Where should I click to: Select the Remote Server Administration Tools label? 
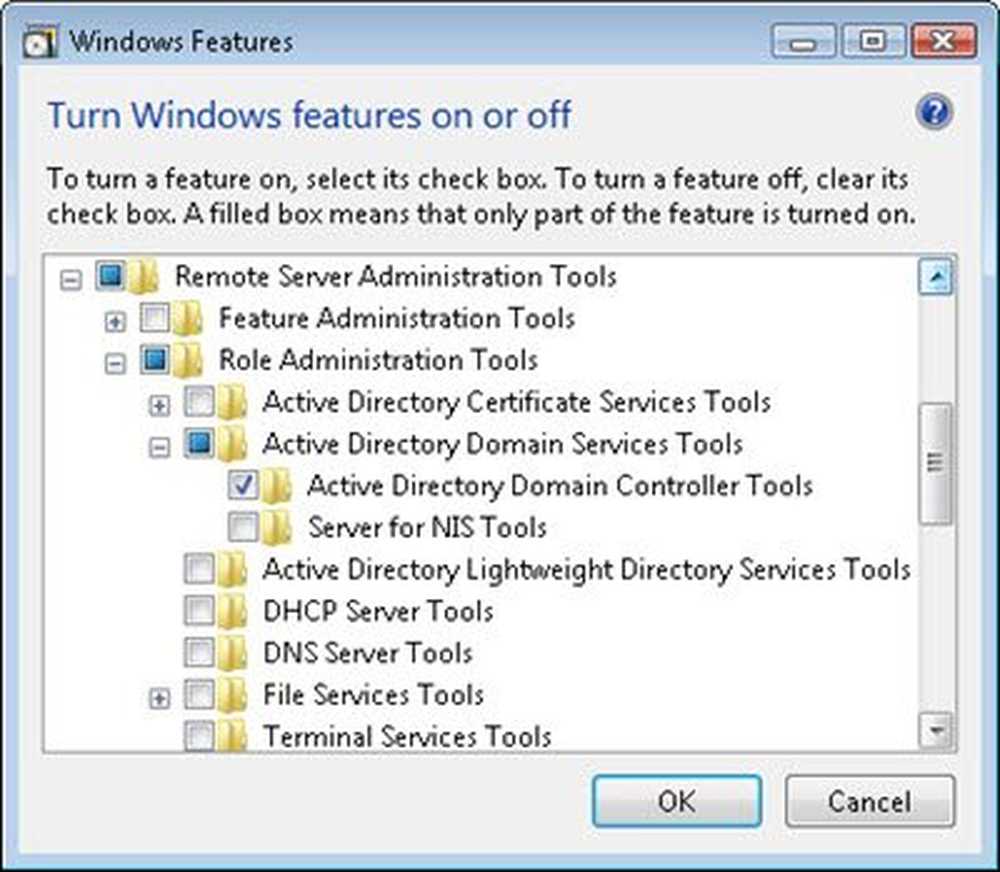click(x=396, y=277)
